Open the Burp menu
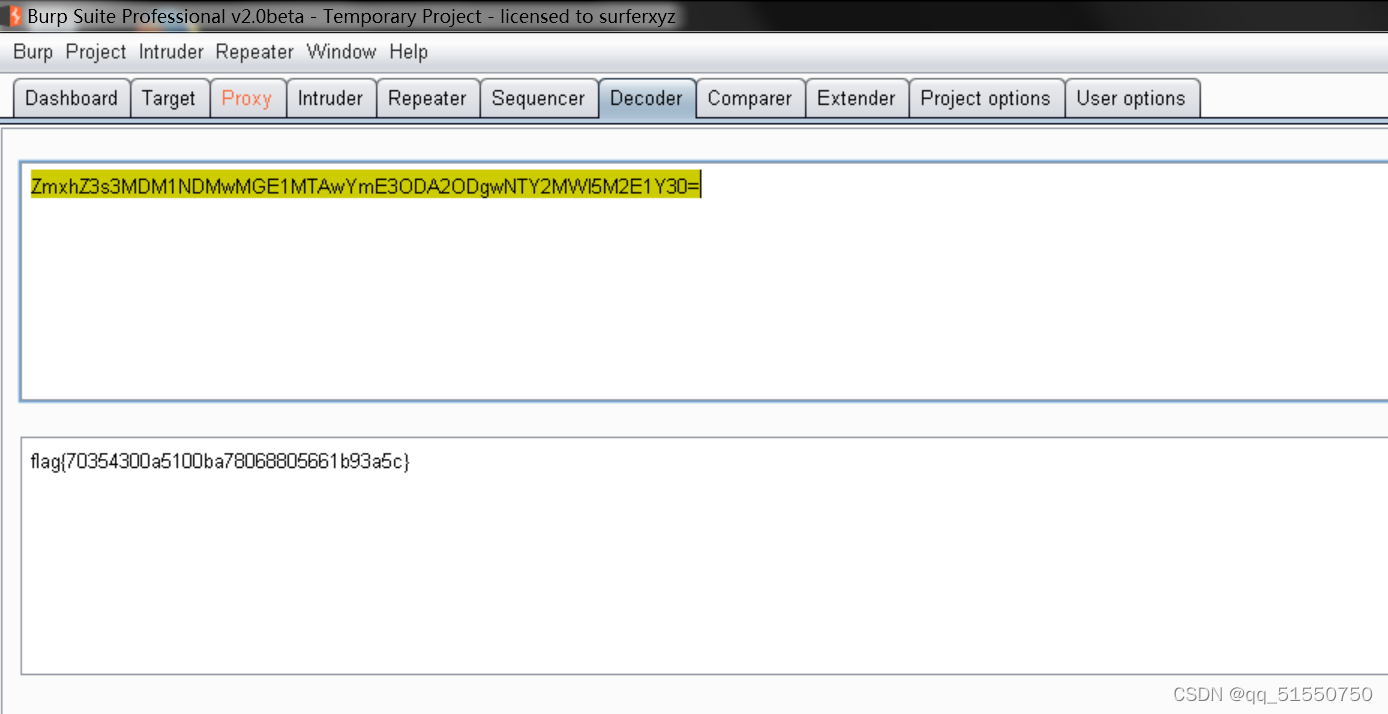This screenshot has height=714, width=1388. coord(32,52)
